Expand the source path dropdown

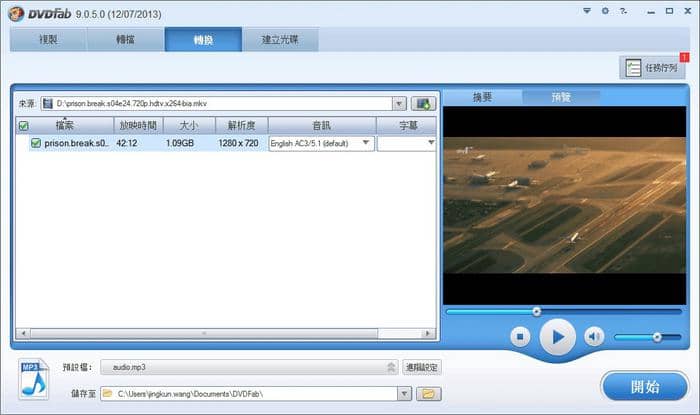coord(399,104)
